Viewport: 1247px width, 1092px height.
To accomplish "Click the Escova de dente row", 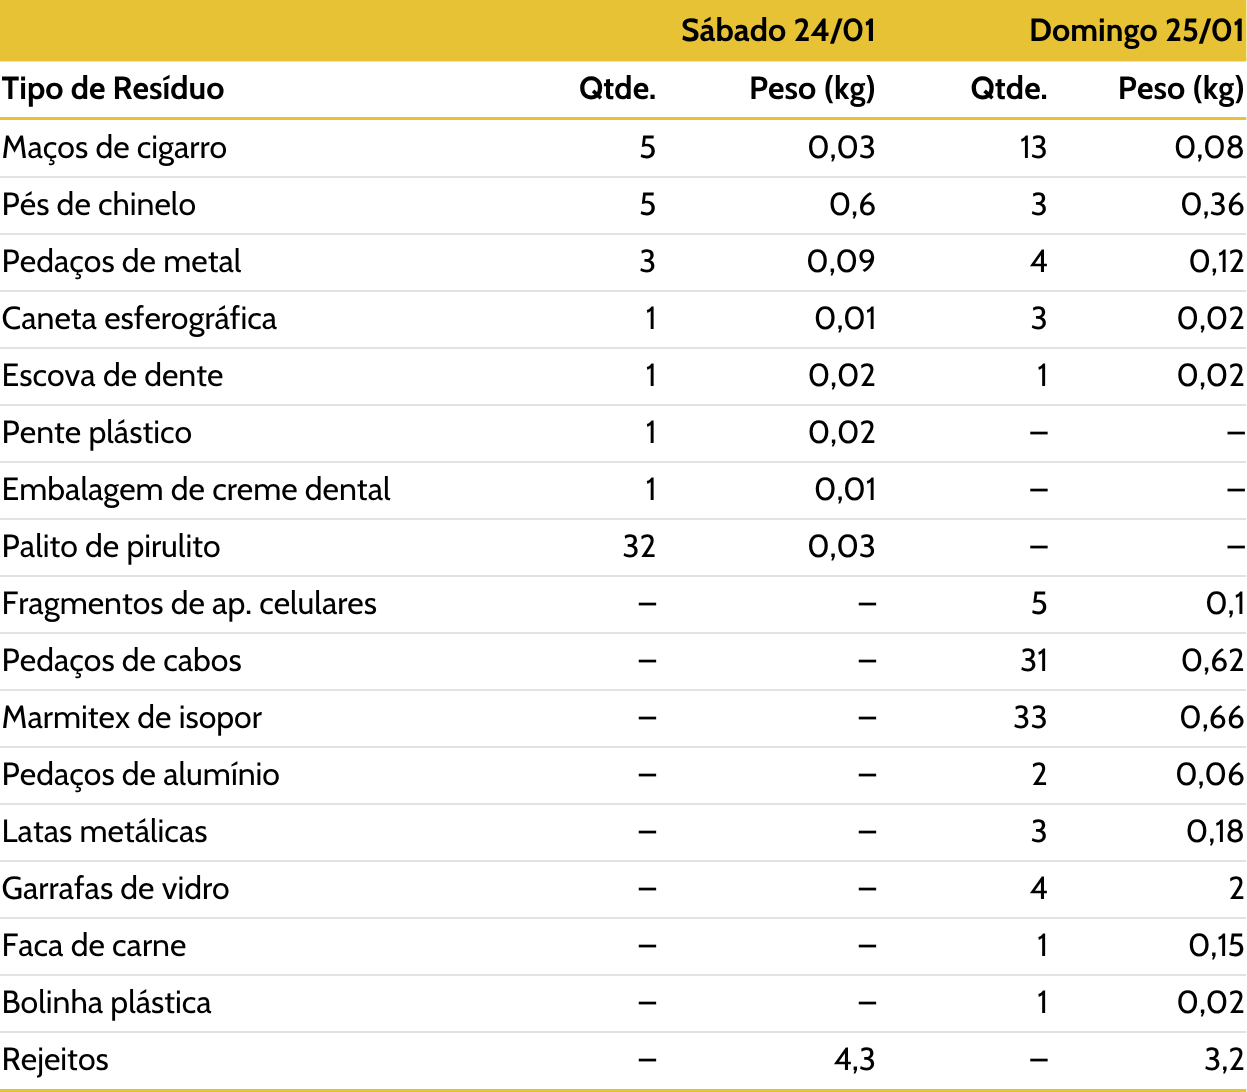I will pos(623,376).
